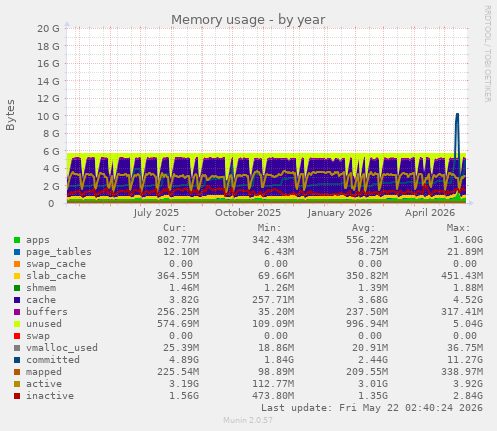Click the dark green shmem legend swatch
Screen dimensions: 497x431
point(17,288)
